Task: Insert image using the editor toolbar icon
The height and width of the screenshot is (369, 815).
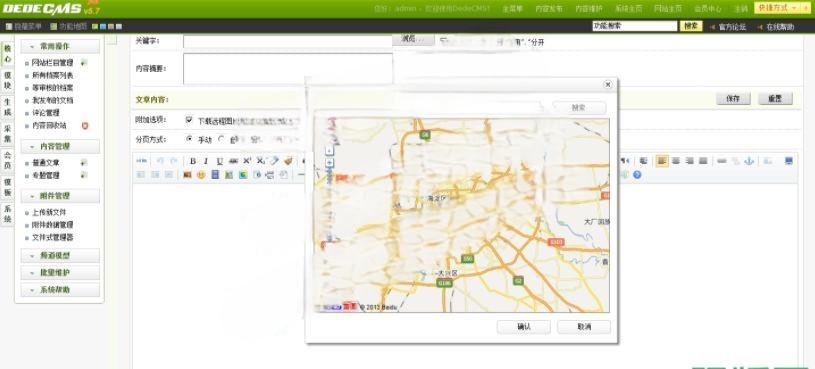Action: (x=188, y=175)
